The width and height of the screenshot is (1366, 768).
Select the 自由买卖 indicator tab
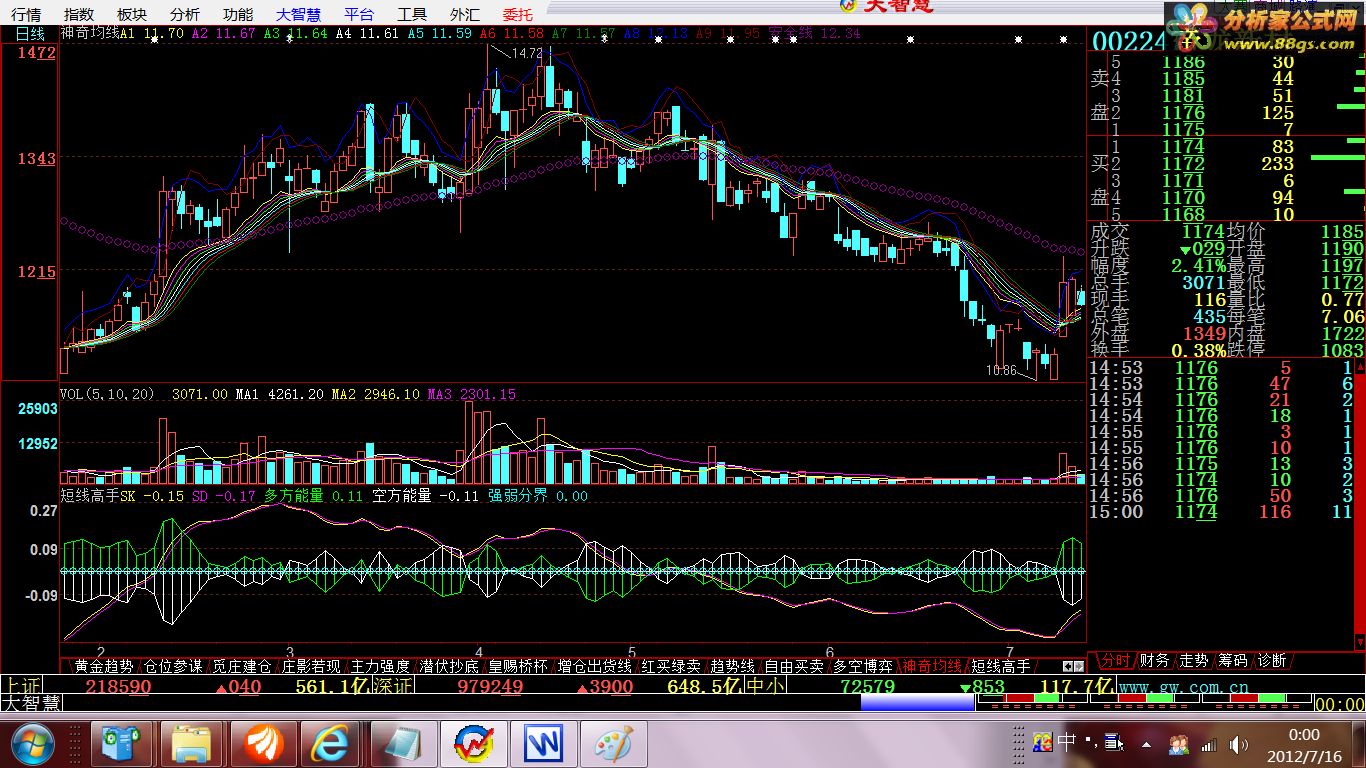[x=794, y=666]
